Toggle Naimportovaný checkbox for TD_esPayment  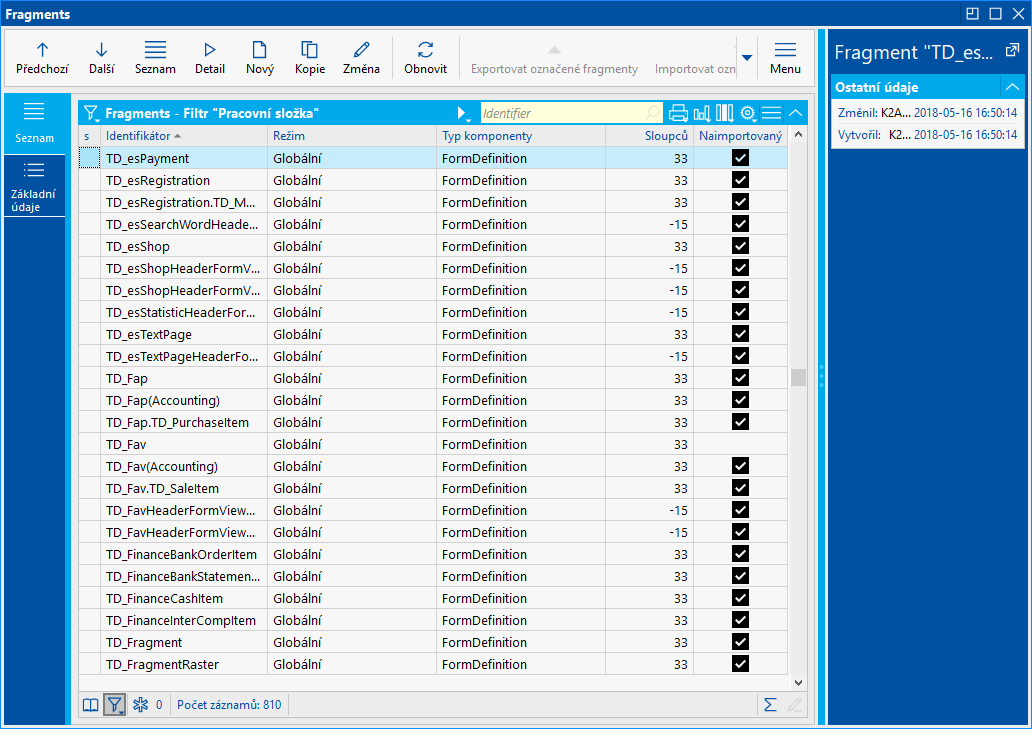pyautogui.click(x=740, y=158)
